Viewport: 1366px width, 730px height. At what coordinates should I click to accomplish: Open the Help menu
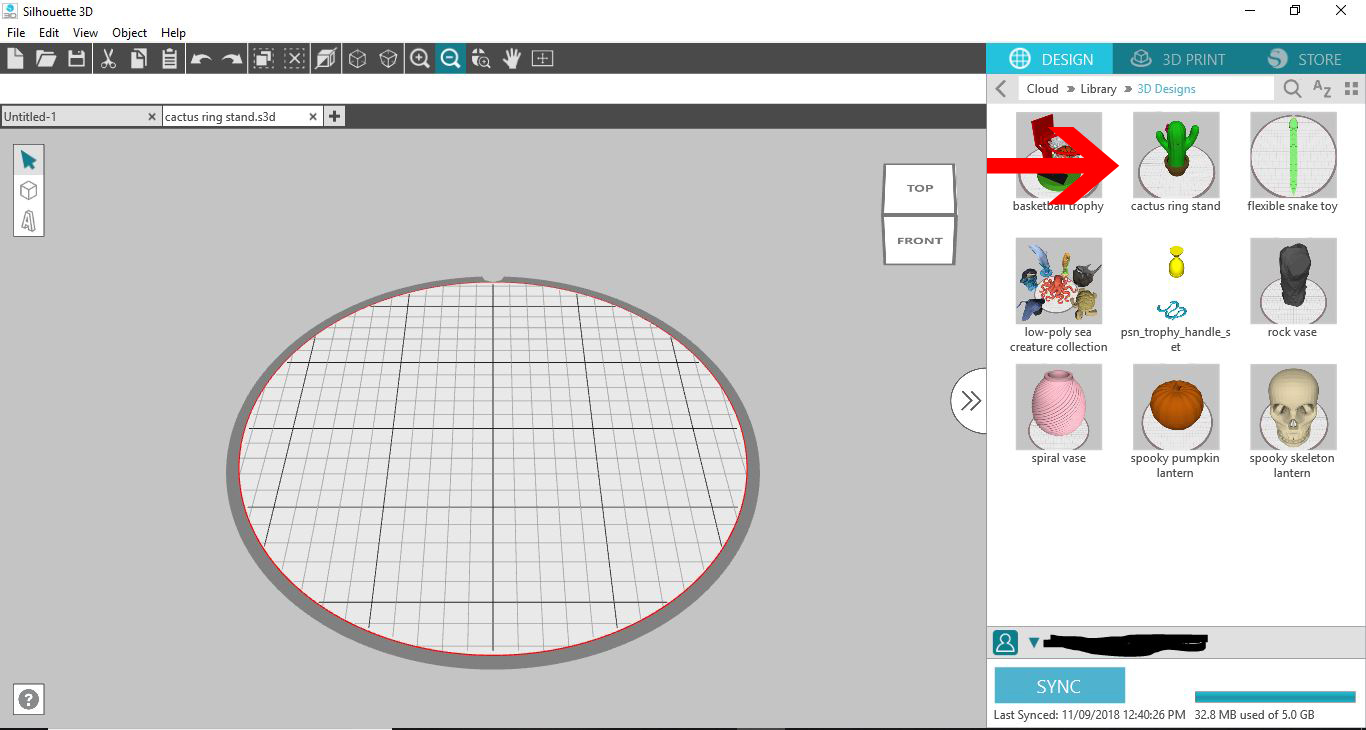tap(173, 33)
